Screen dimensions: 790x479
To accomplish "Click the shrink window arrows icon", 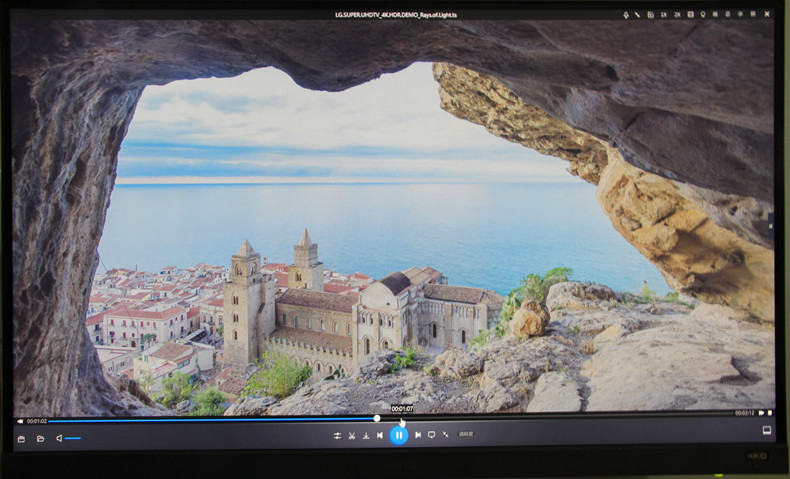I will coord(445,435).
